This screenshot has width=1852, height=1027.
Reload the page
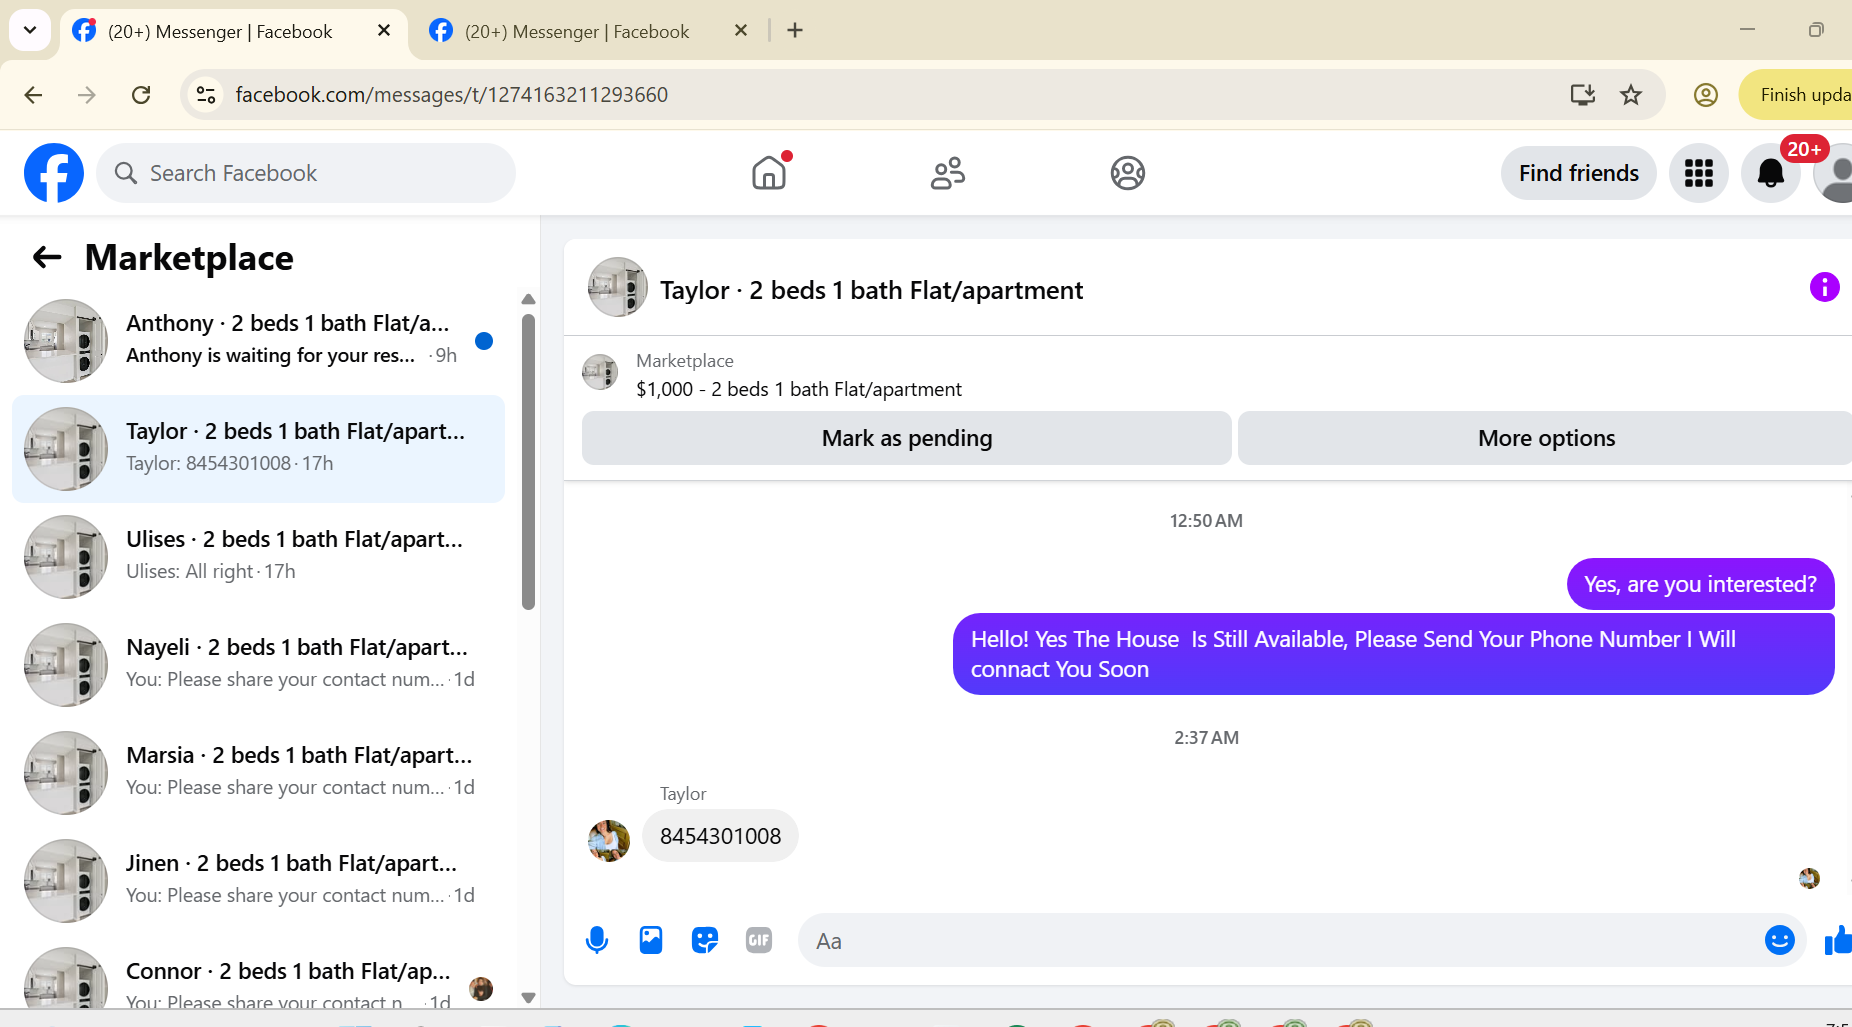141,95
